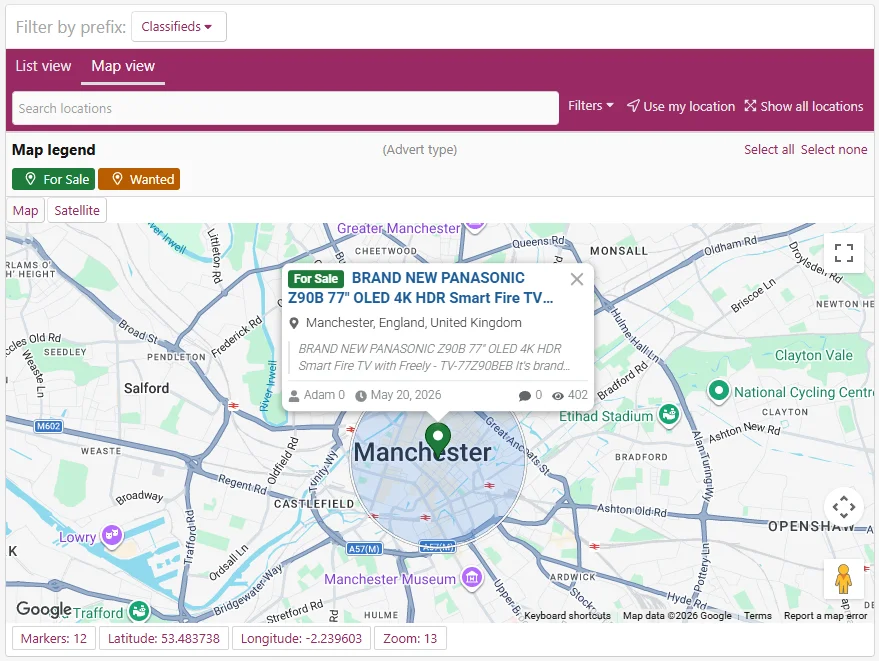Viewport: 879px width, 661px height.
Task: Toggle the Wanted legend marker
Action: (x=139, y=179)
